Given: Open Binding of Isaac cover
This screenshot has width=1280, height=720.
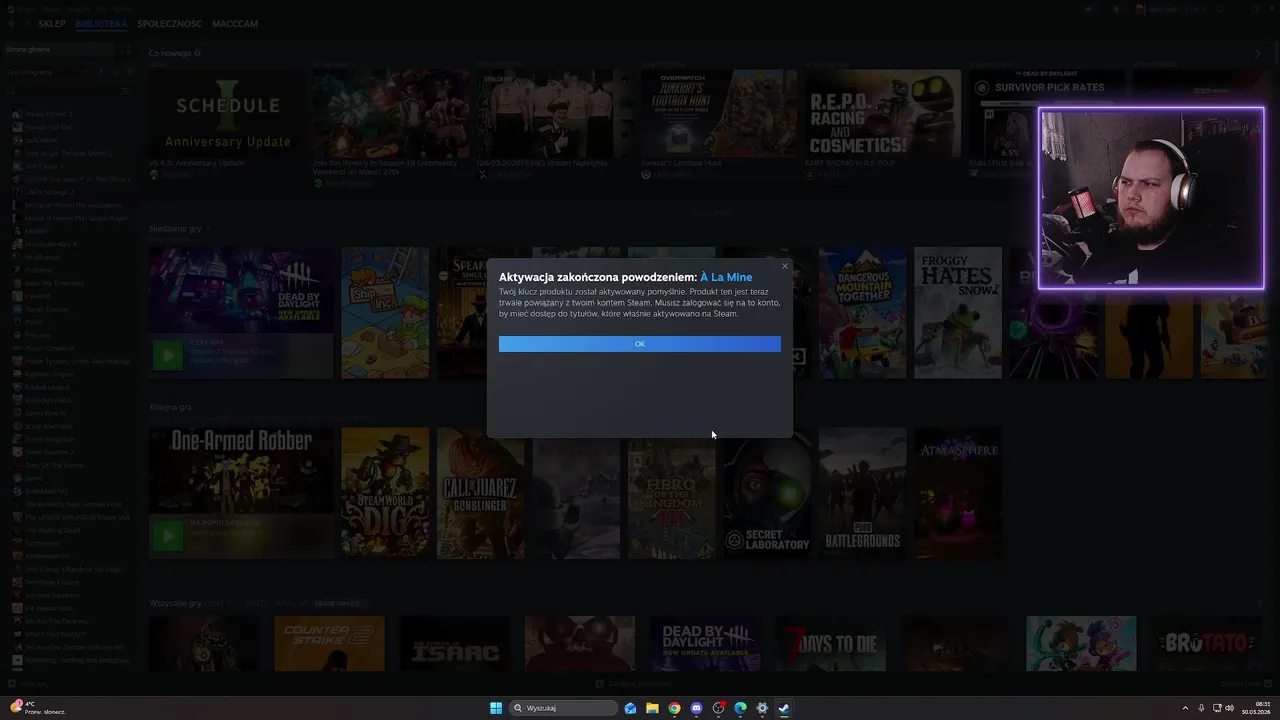Looking at the screenshot, I should (x=454, y=644).
